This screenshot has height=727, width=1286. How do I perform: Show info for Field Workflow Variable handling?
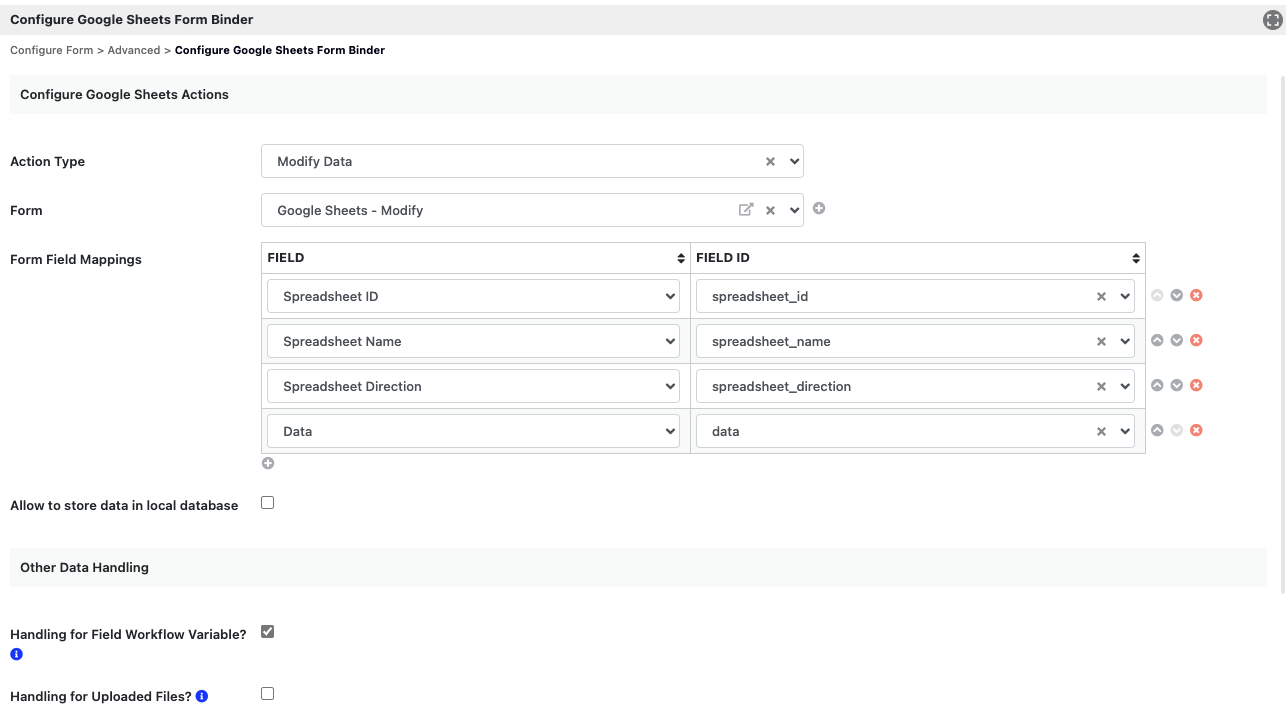point(16,654)
